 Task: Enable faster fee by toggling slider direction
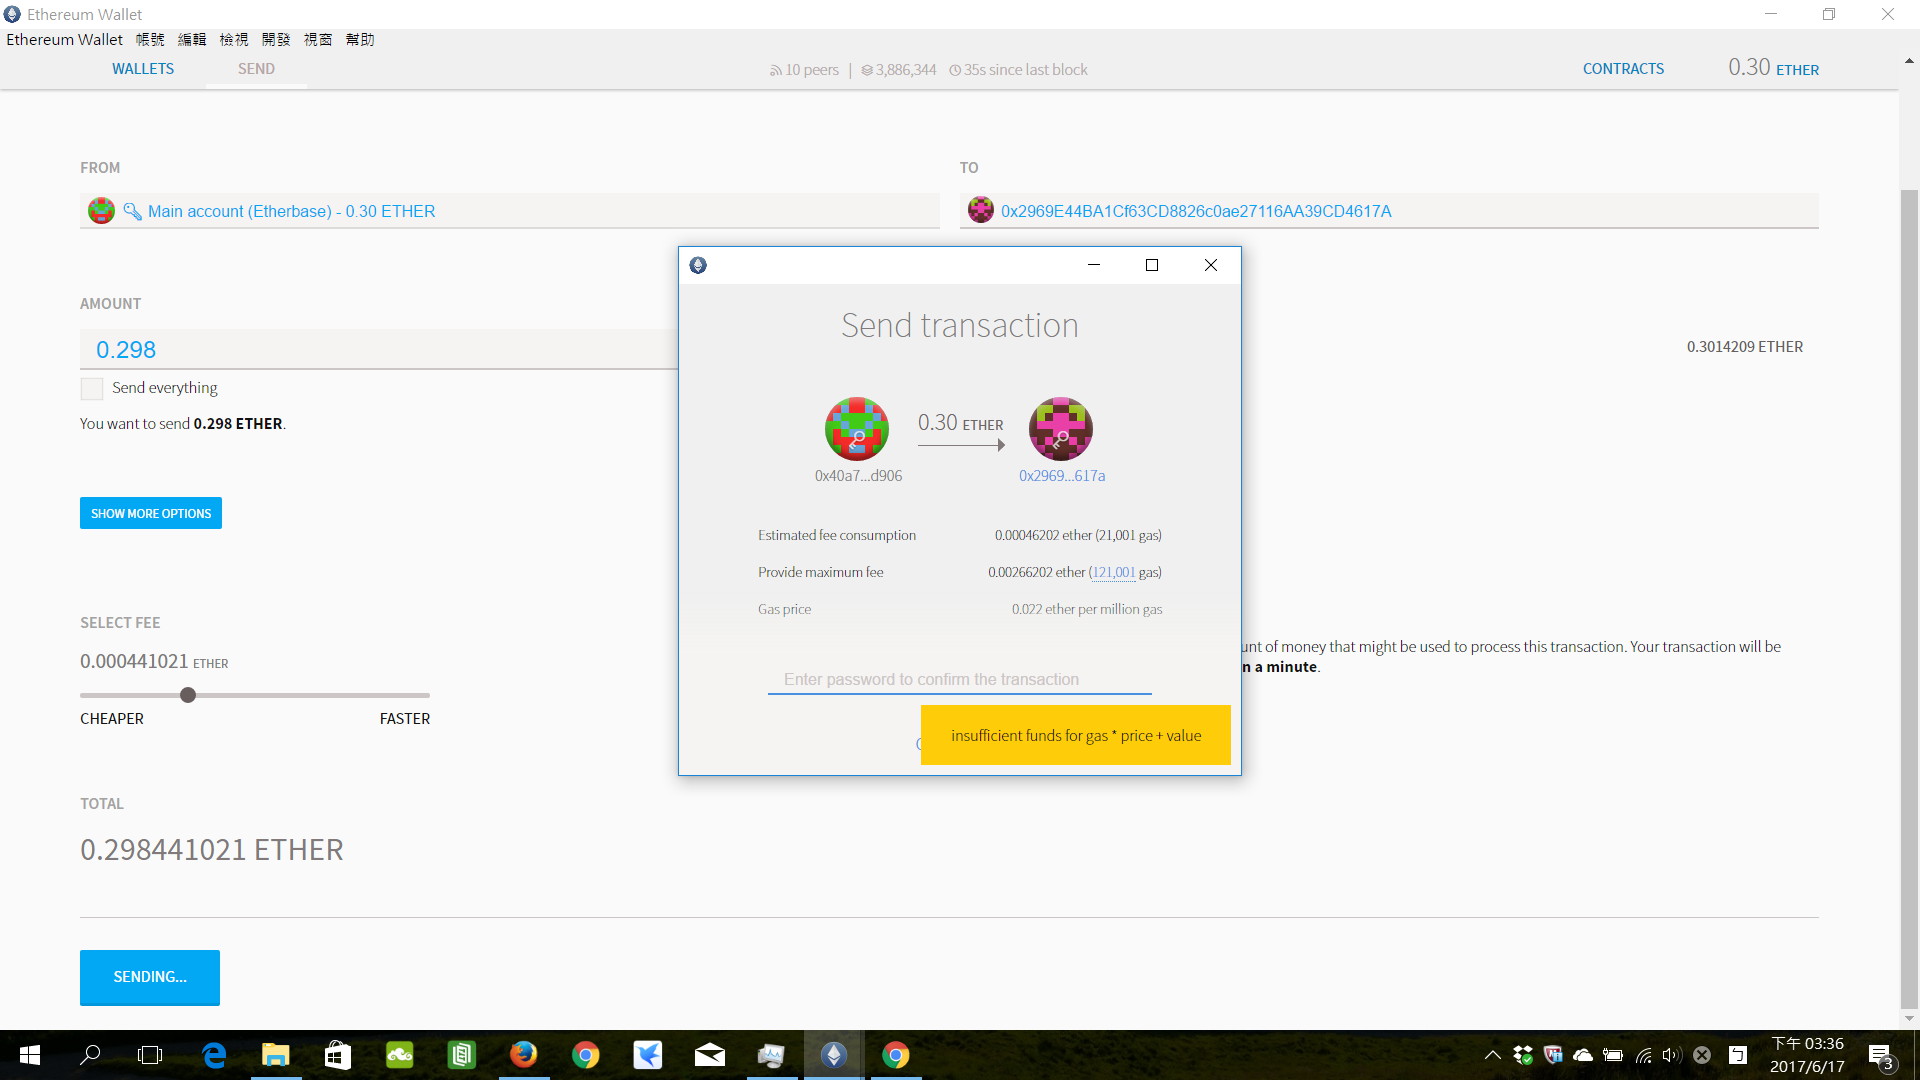[x=427, y=695]
